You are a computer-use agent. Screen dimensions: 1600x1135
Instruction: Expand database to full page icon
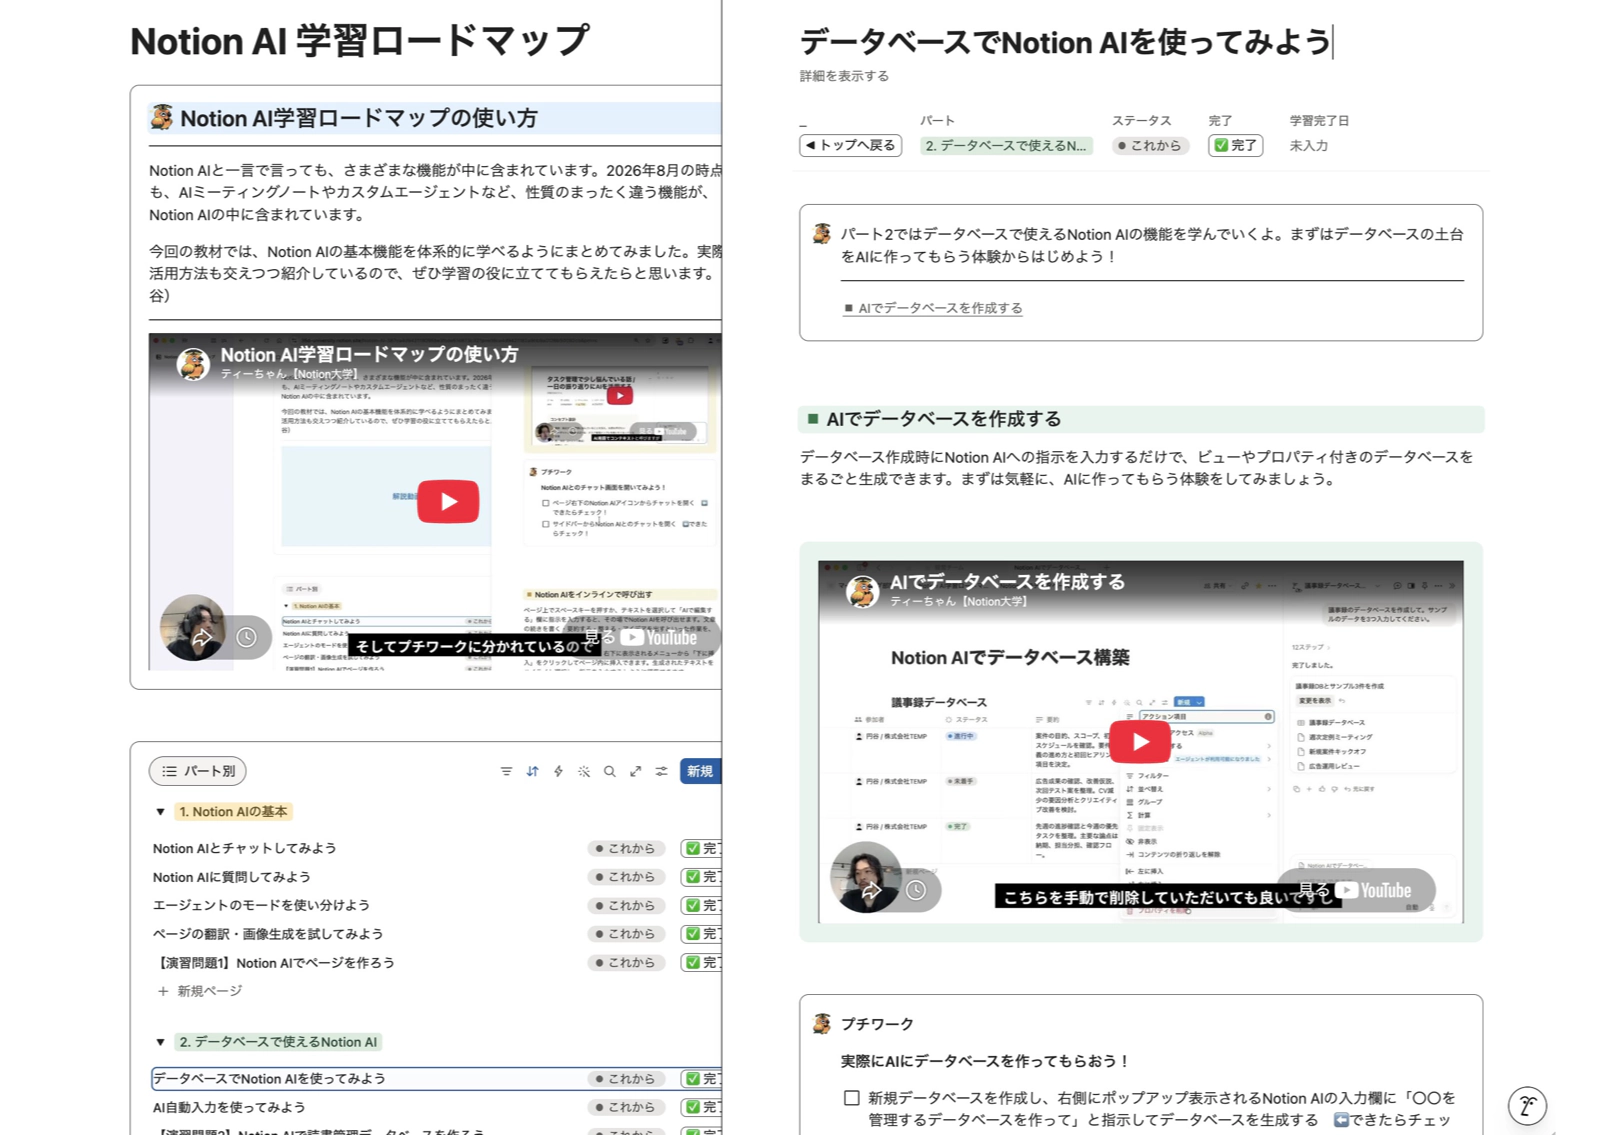(635, 771)
